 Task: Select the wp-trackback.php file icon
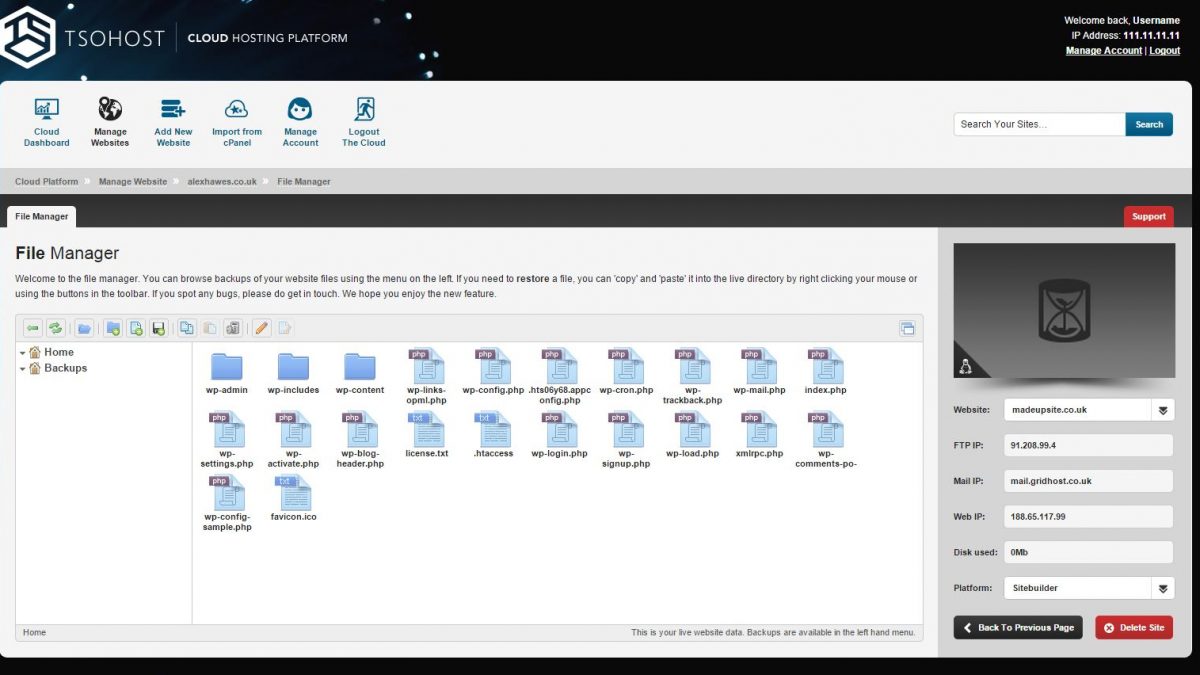coord(693,366)
